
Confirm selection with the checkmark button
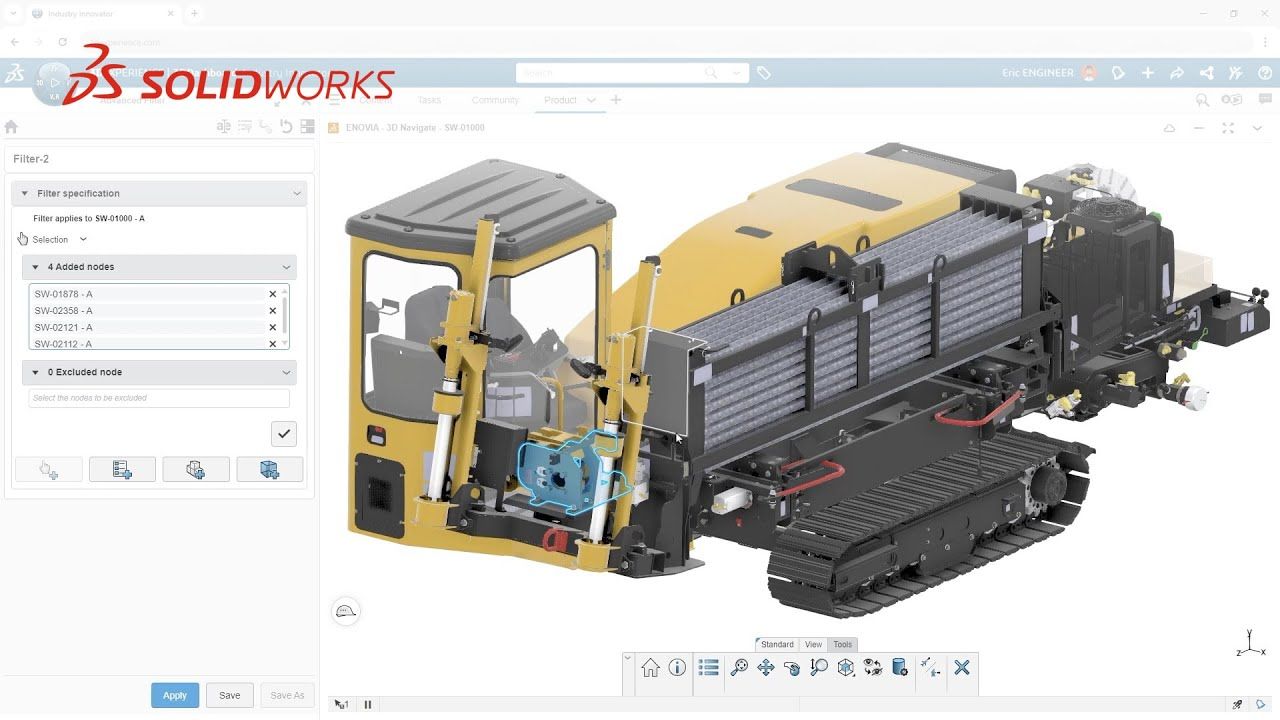[x=284, y=433]
